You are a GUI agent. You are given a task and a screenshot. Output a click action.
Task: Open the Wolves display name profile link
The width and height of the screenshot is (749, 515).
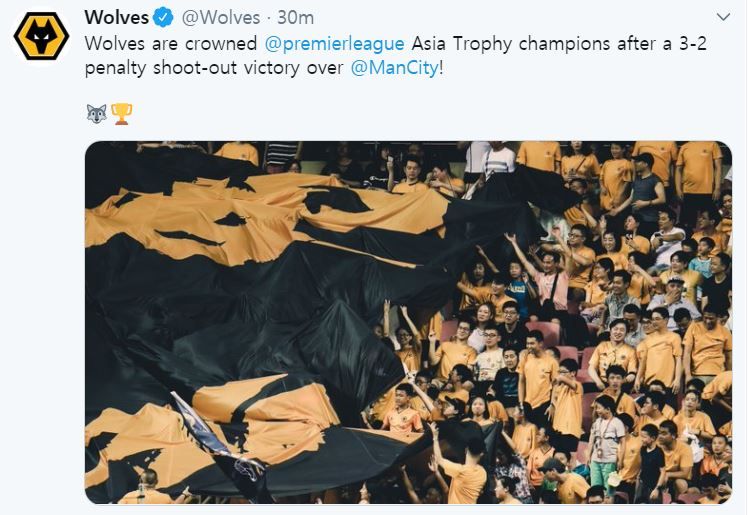(116, 18)
